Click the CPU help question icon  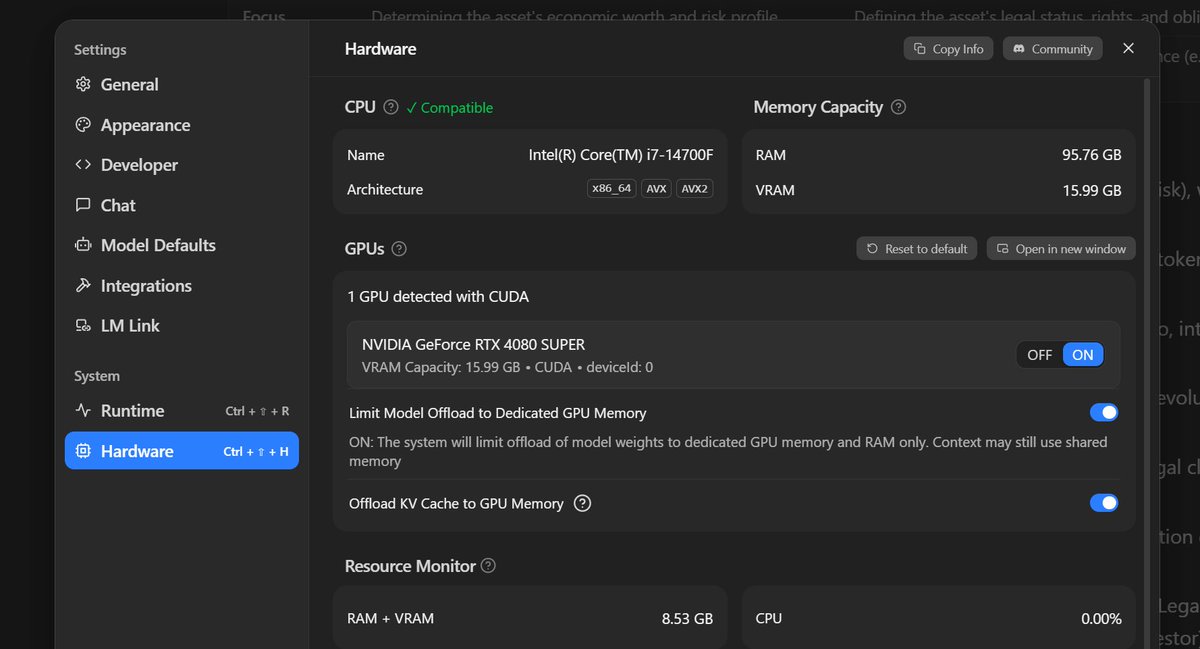pyautogui.click(x=391, y=107)
